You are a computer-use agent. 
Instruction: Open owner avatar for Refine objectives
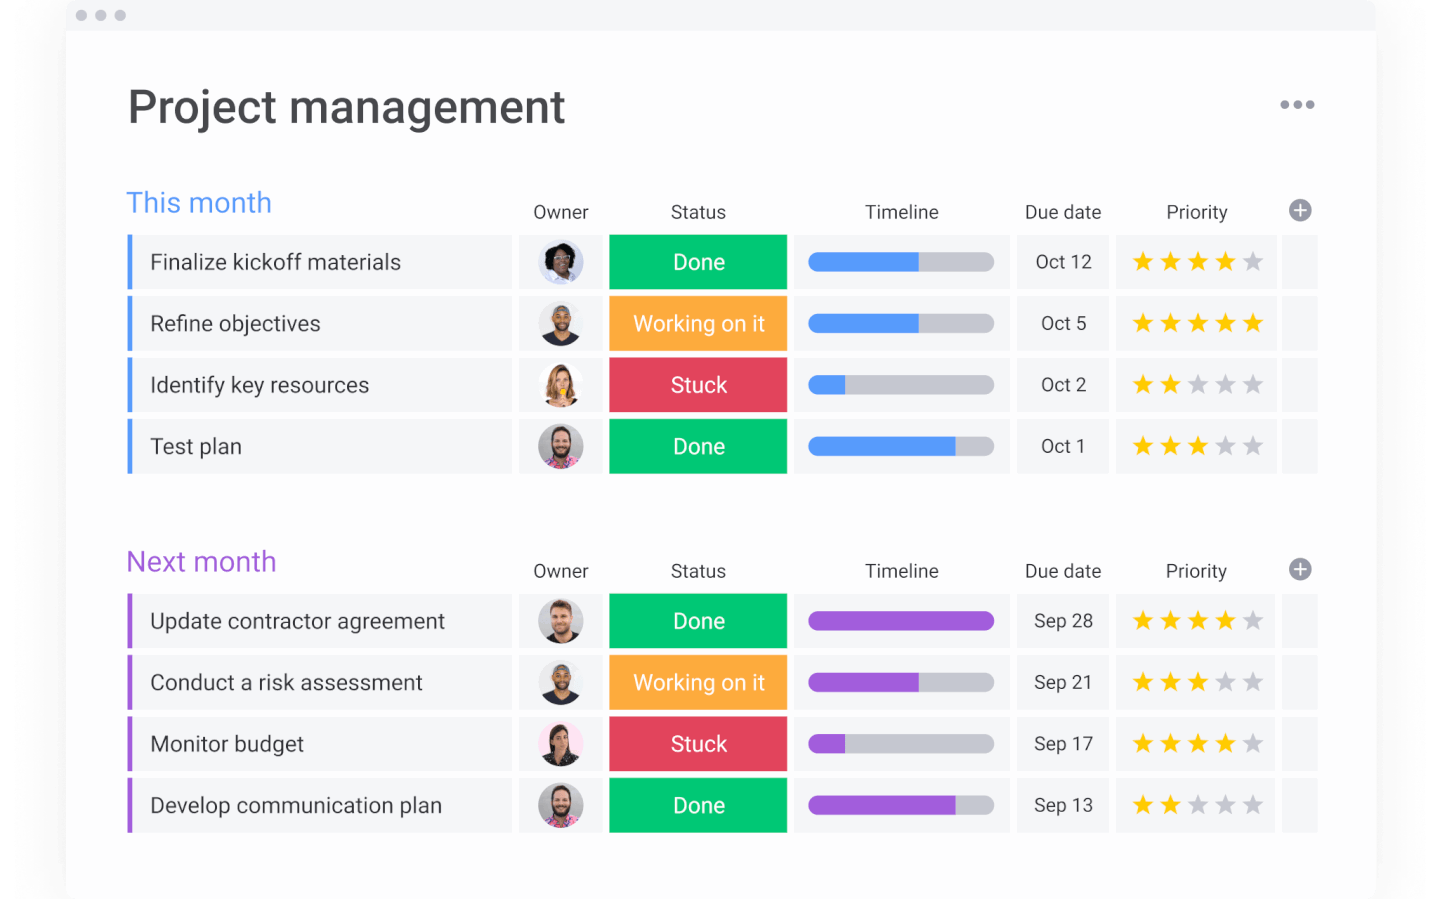tap(561, 324)
